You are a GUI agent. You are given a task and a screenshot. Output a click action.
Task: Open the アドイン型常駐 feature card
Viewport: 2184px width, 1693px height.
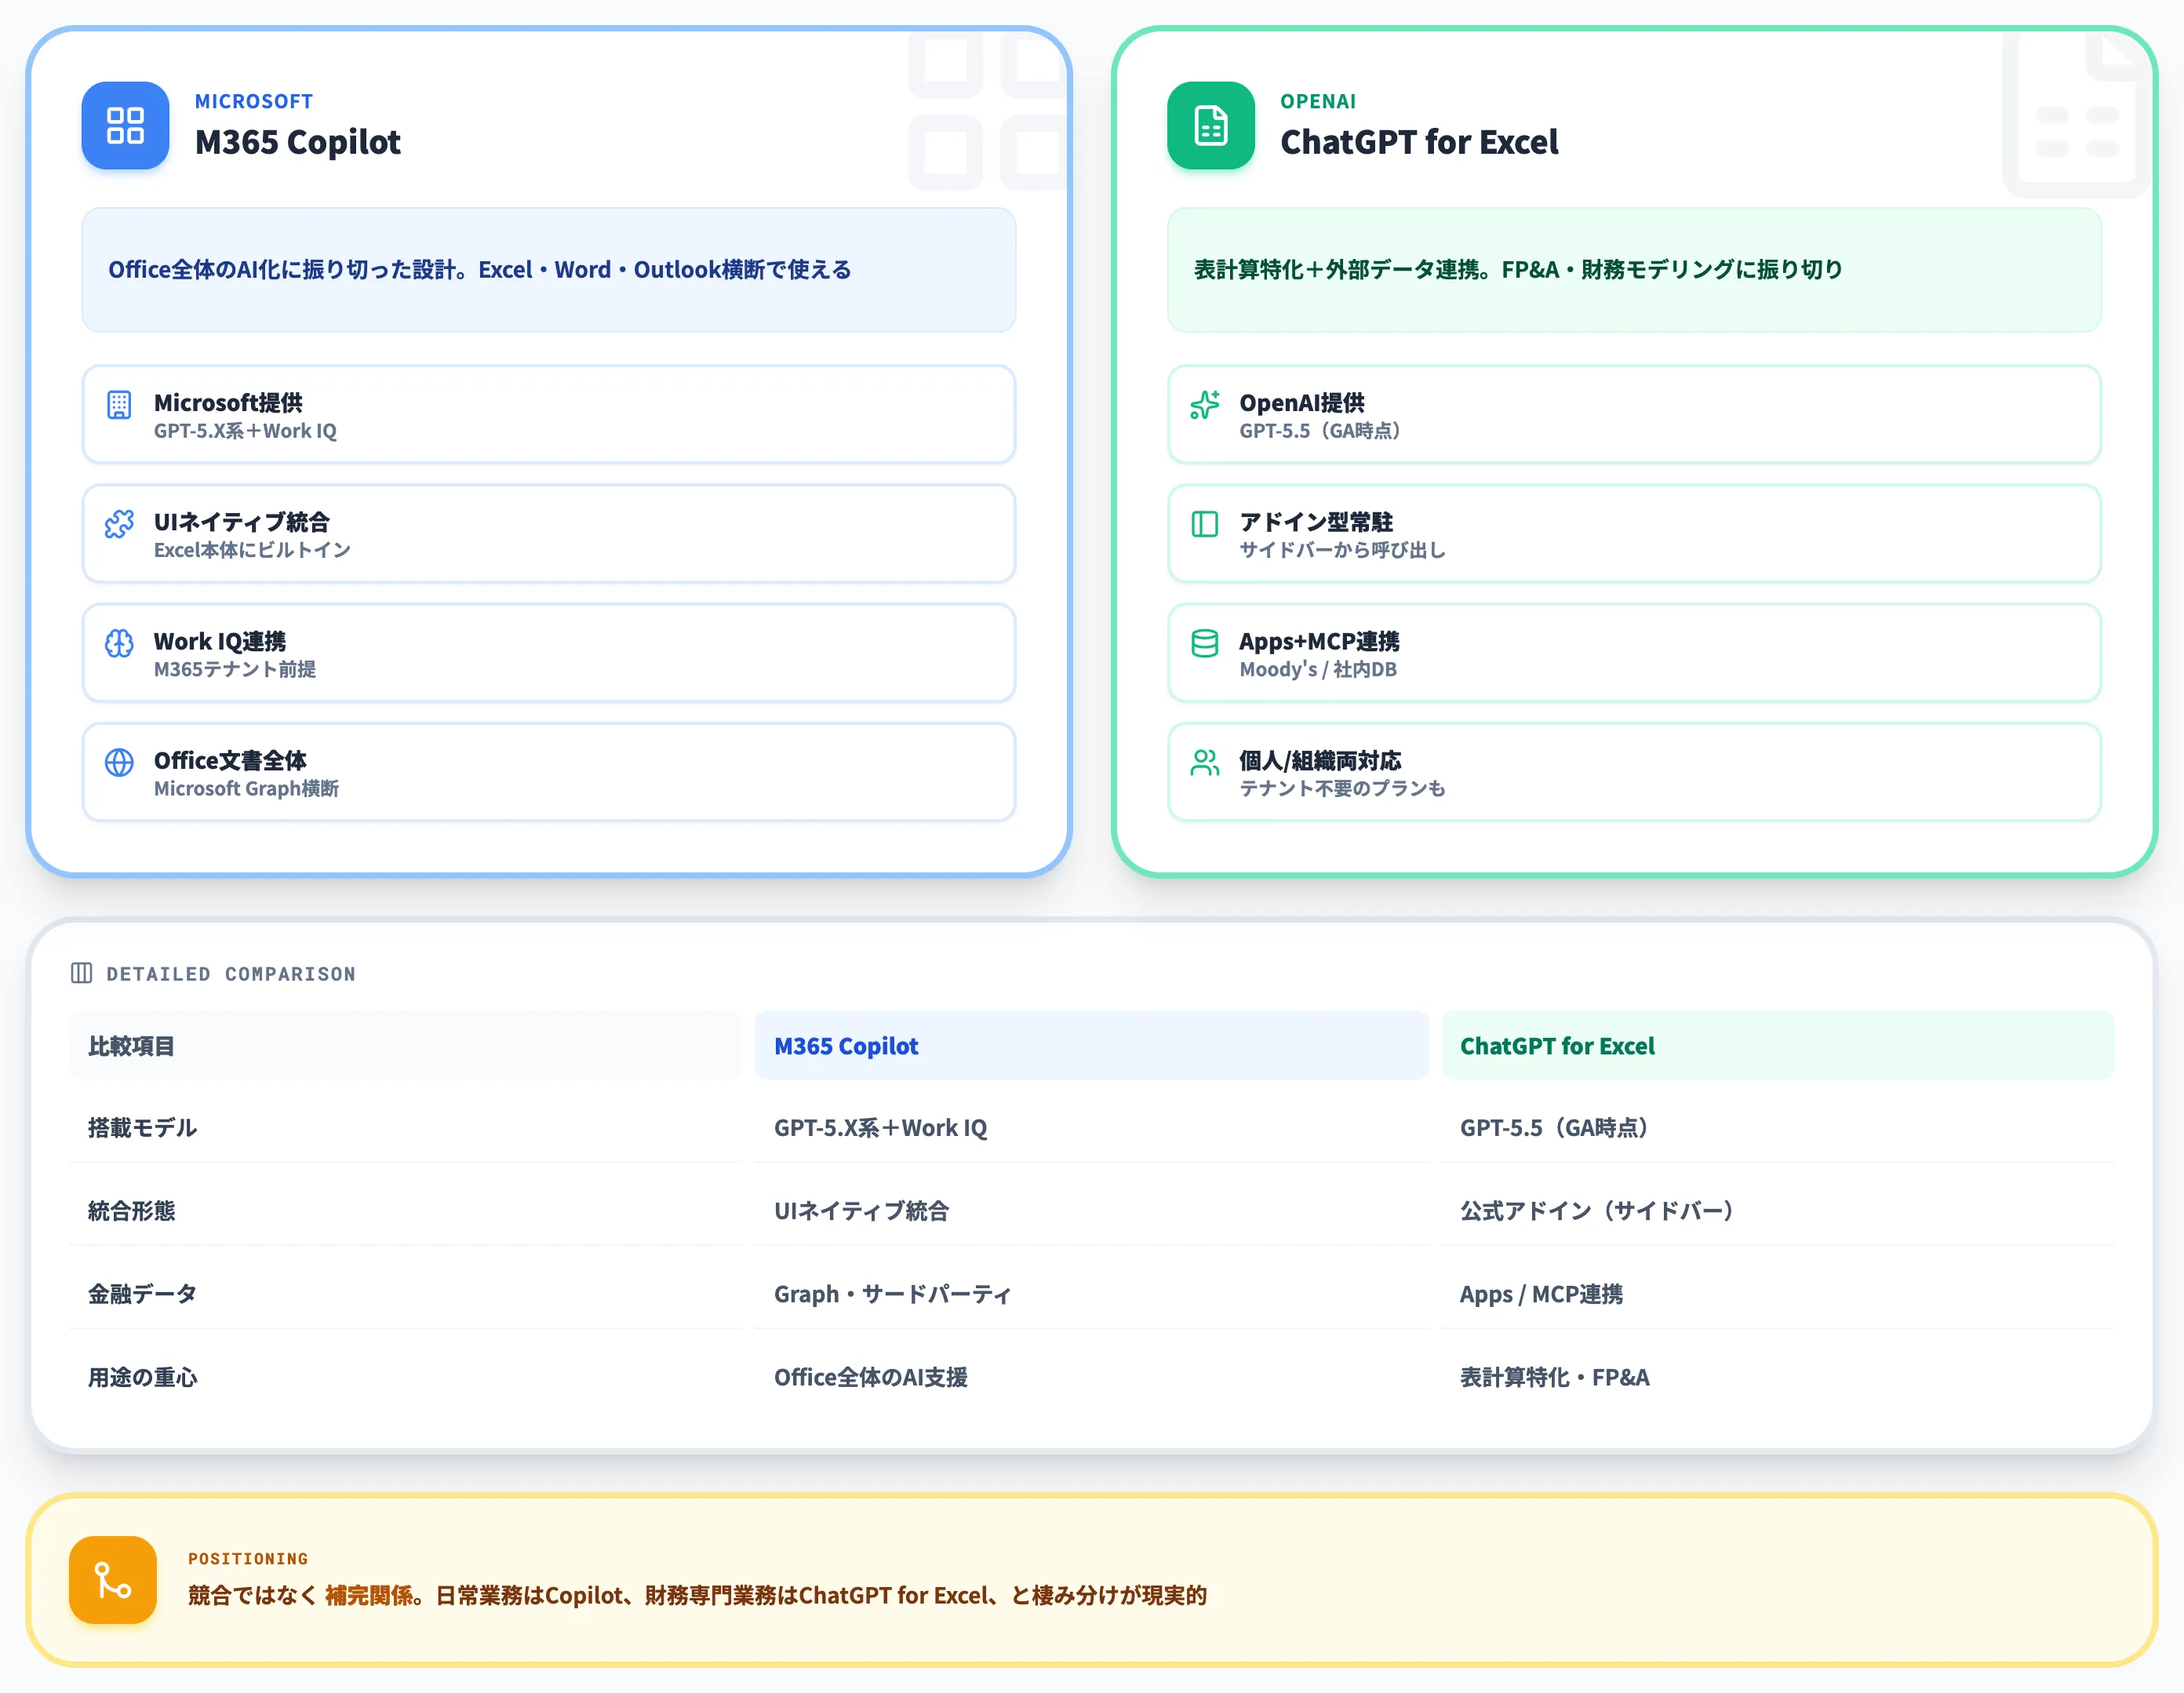coord(1634,534)
